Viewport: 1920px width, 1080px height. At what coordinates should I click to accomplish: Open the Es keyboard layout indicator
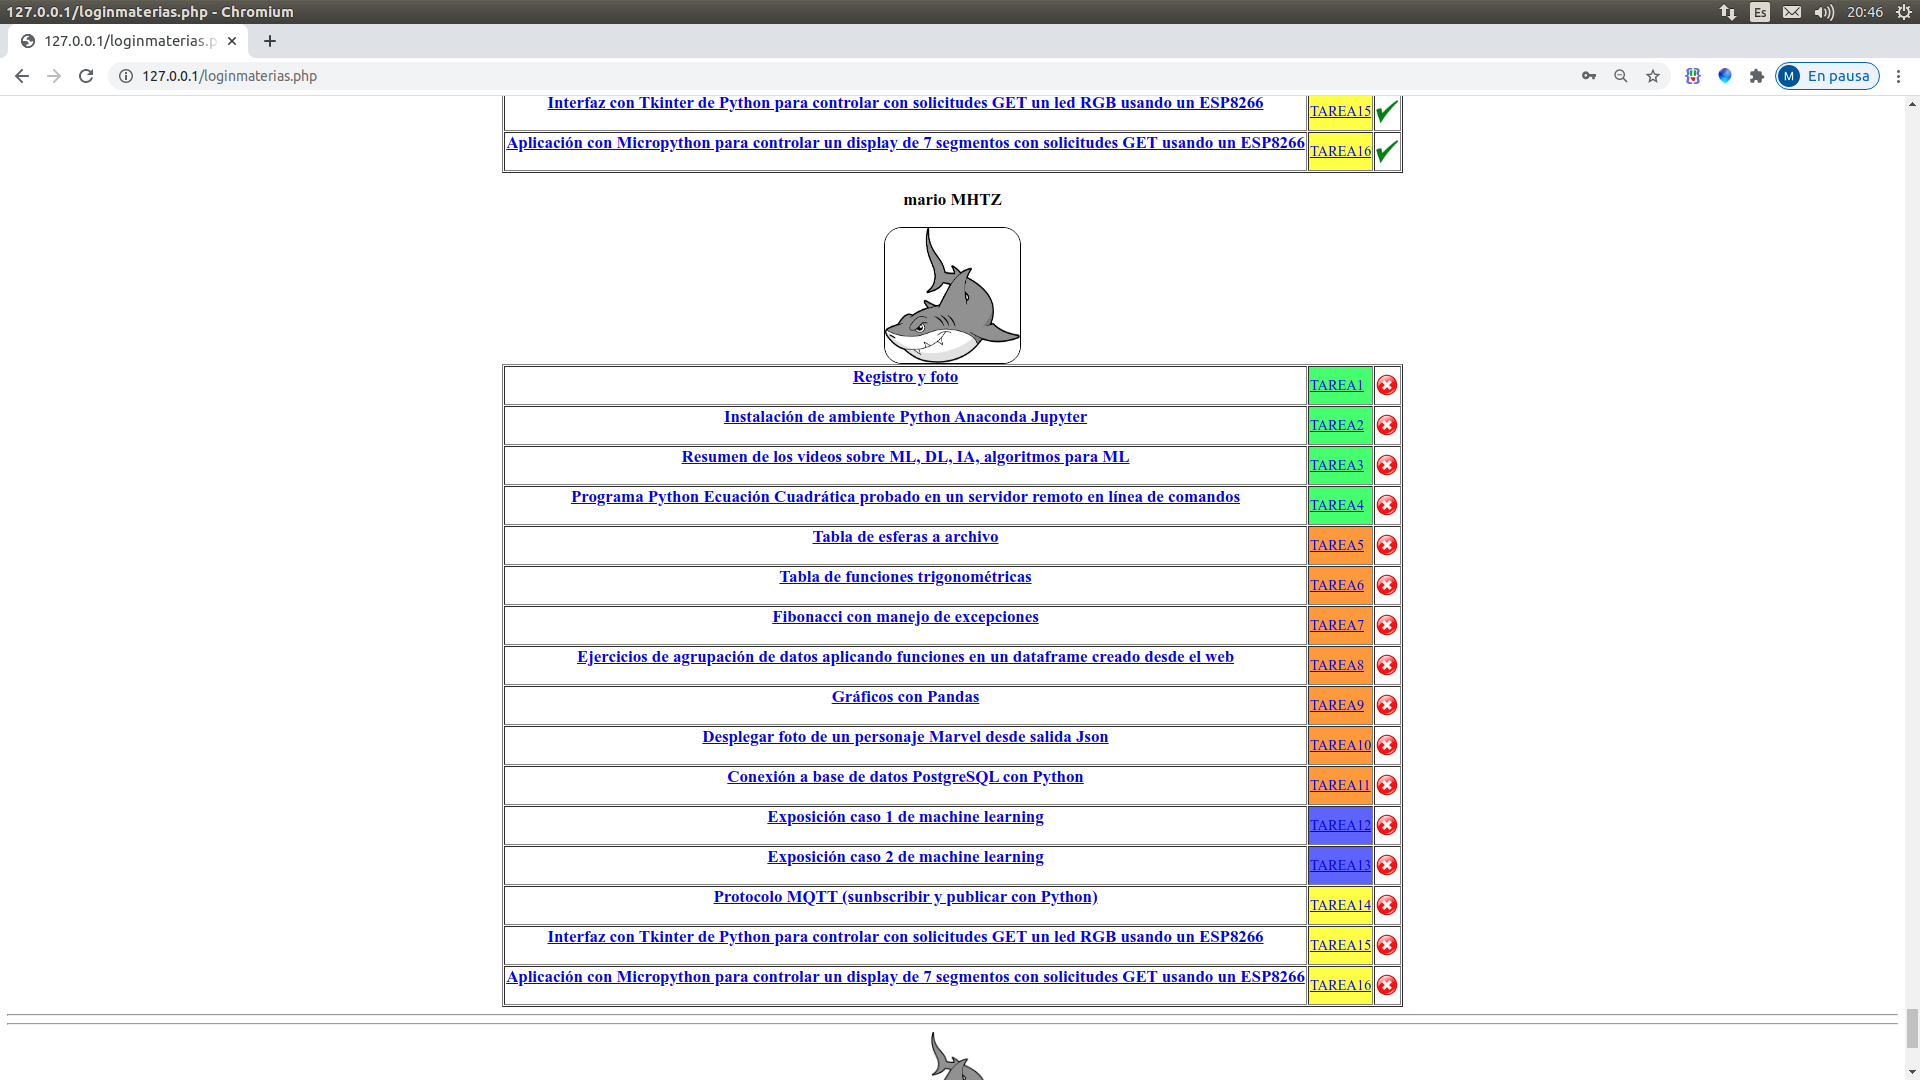[1760, 12]
